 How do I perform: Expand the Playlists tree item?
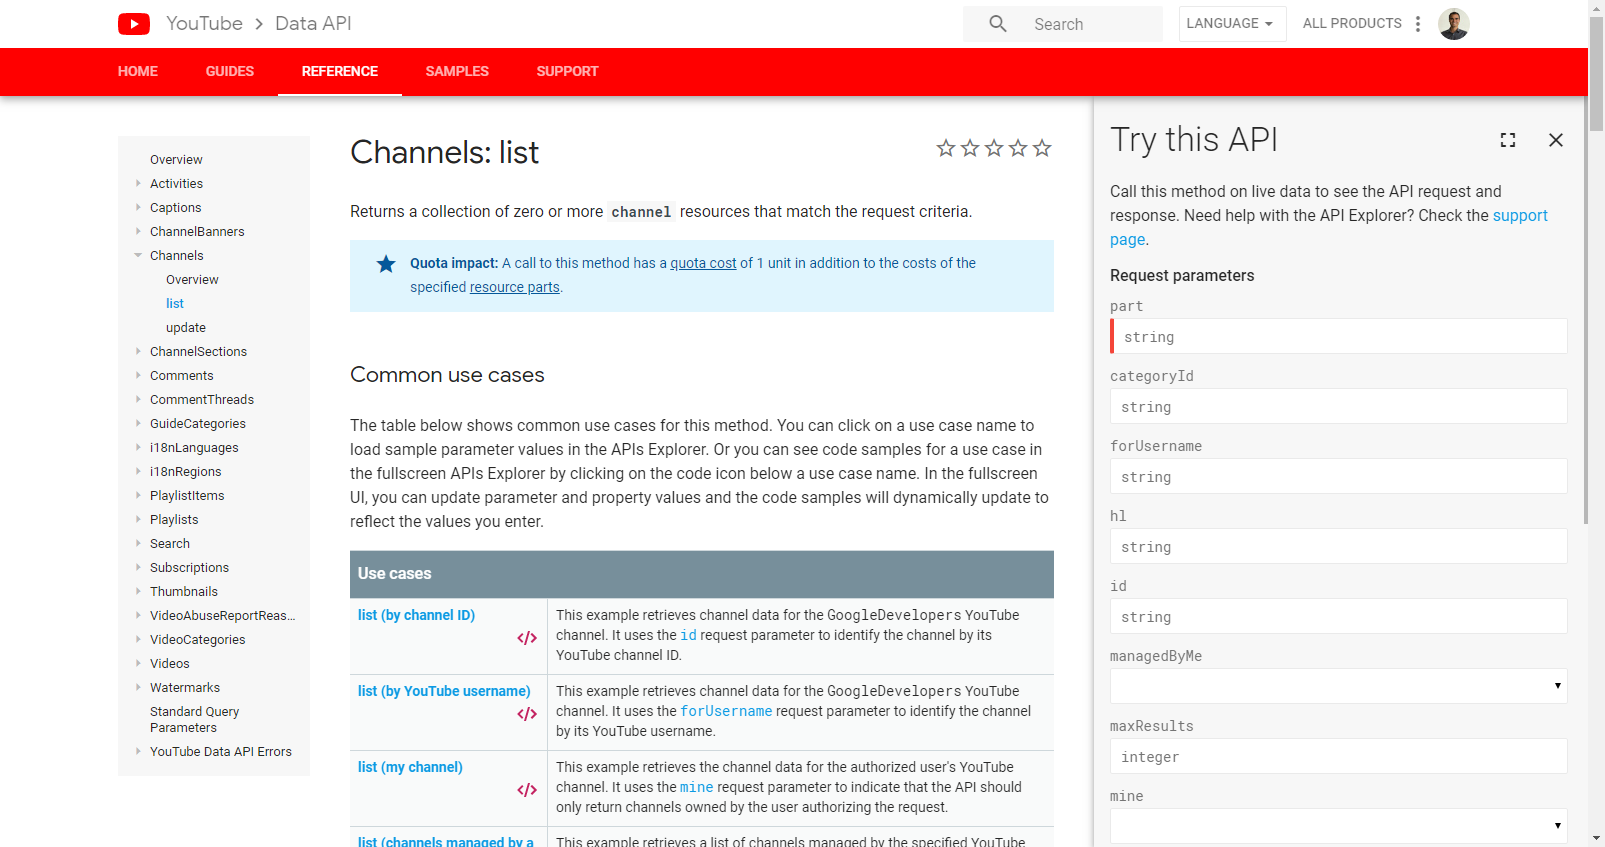[138, 519]
